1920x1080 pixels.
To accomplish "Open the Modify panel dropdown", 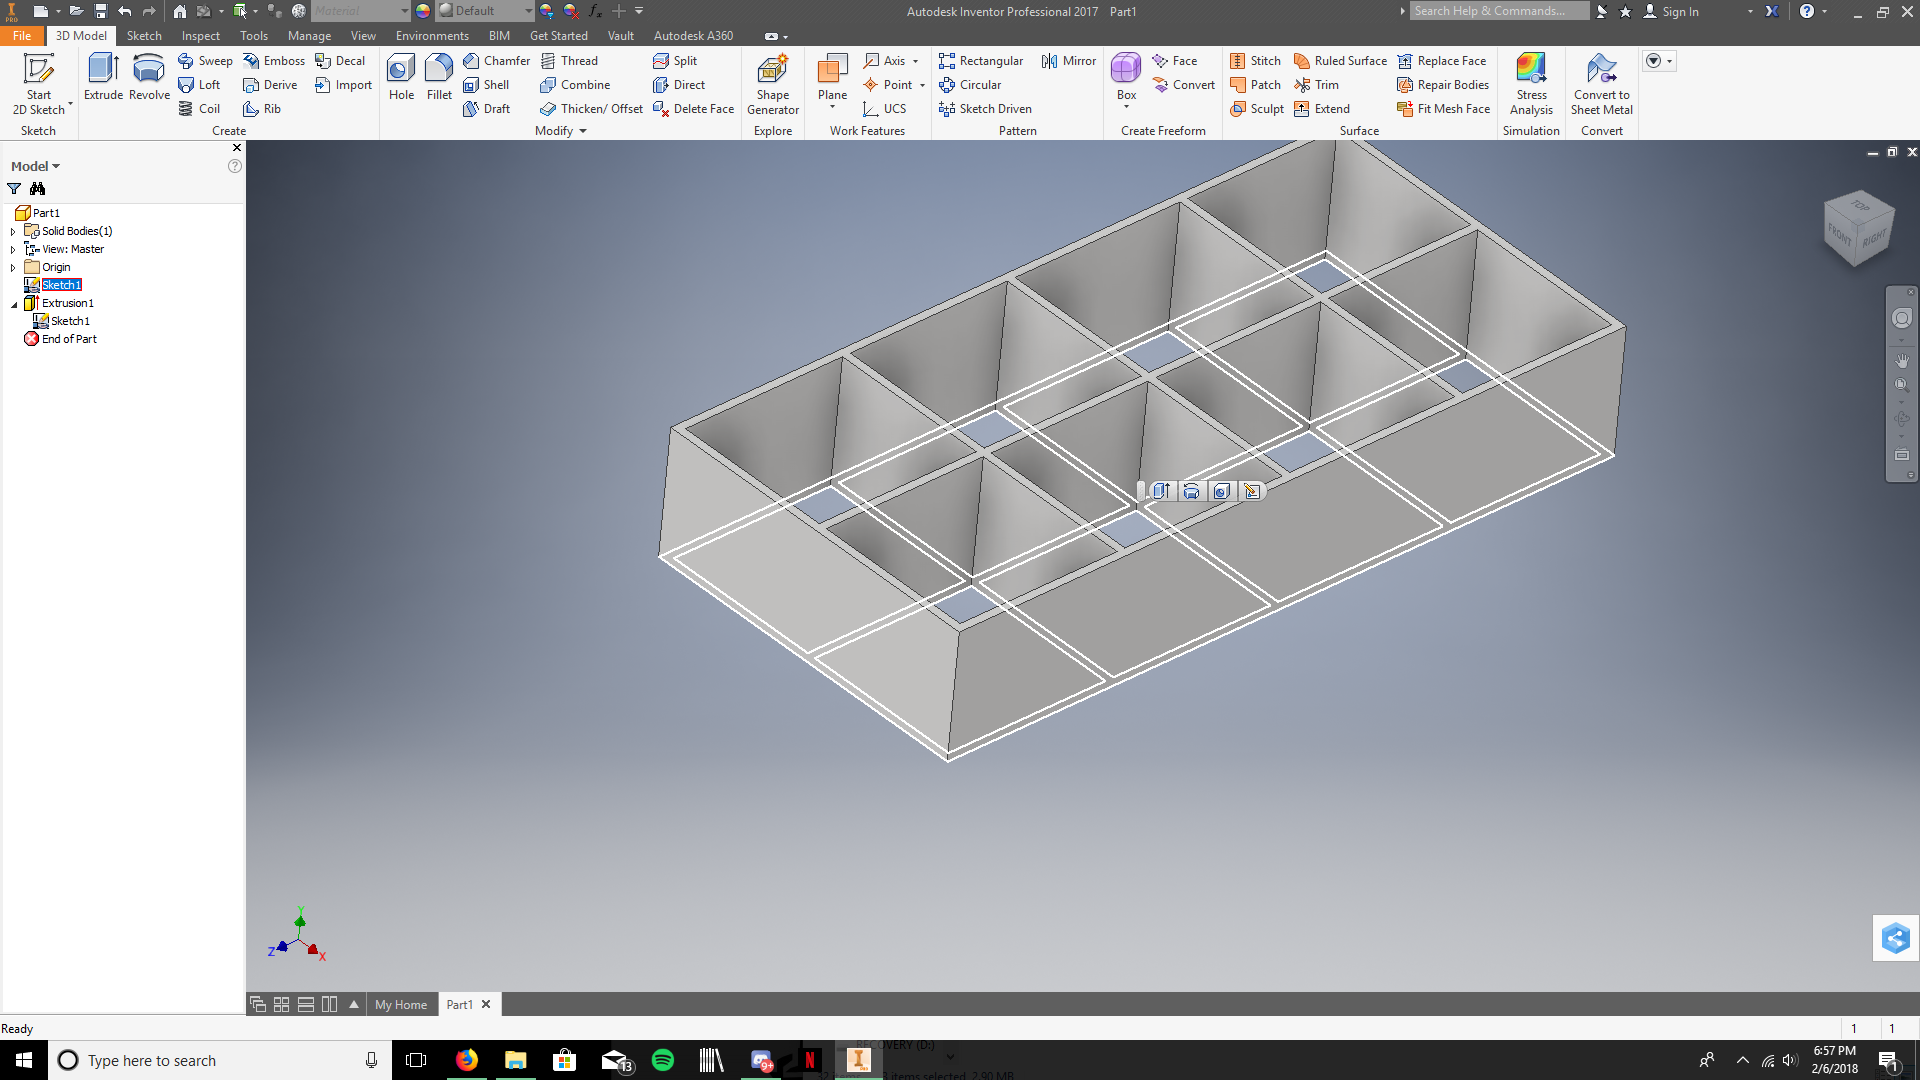I will tap(560, 131).
